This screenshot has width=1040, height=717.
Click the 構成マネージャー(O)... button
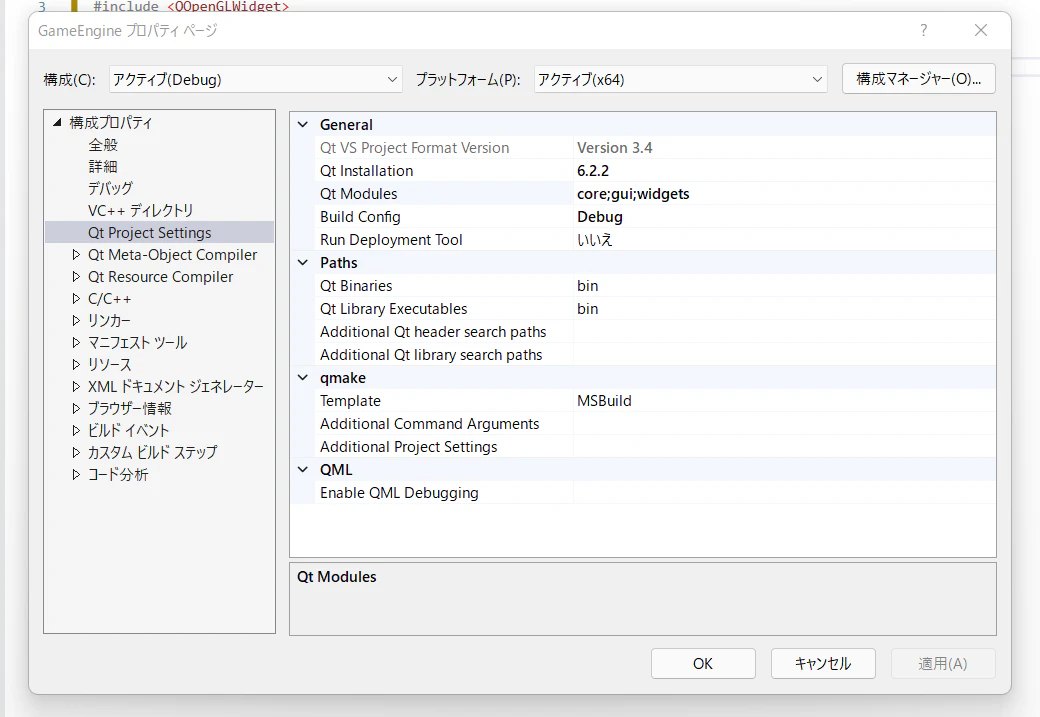pos(919,79)
